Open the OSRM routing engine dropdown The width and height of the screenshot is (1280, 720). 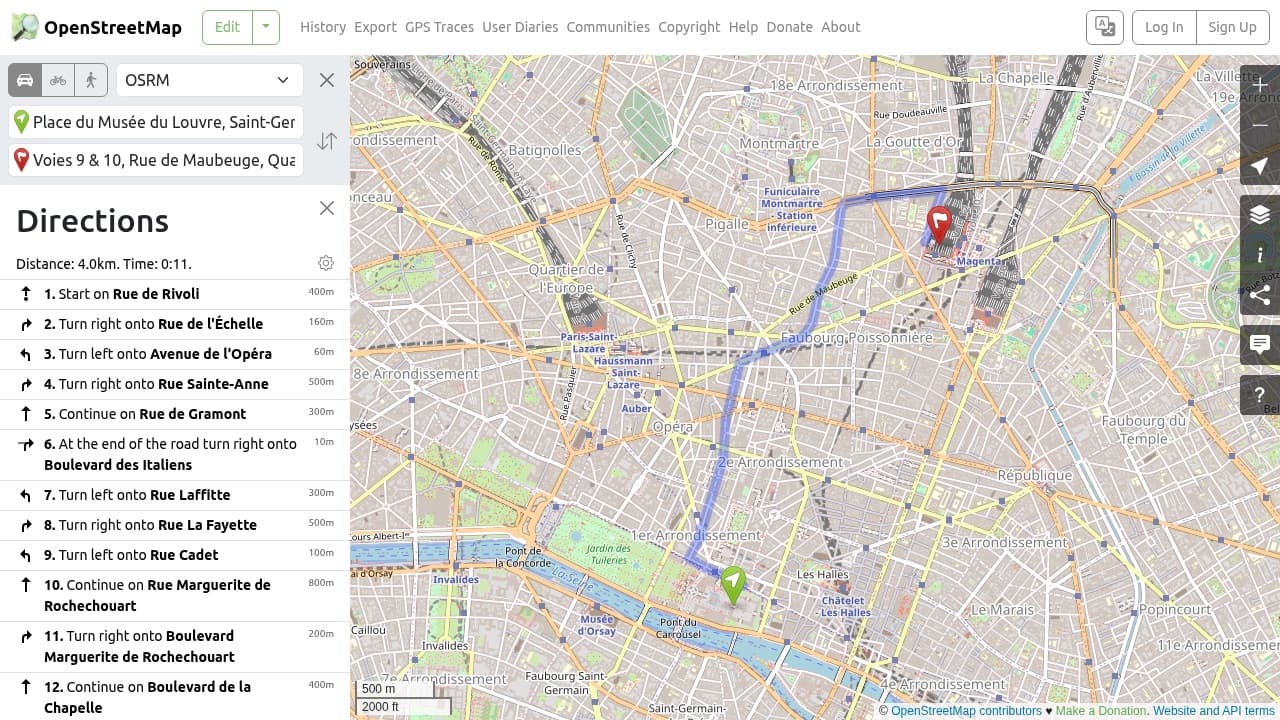click(x=210, y=80)
